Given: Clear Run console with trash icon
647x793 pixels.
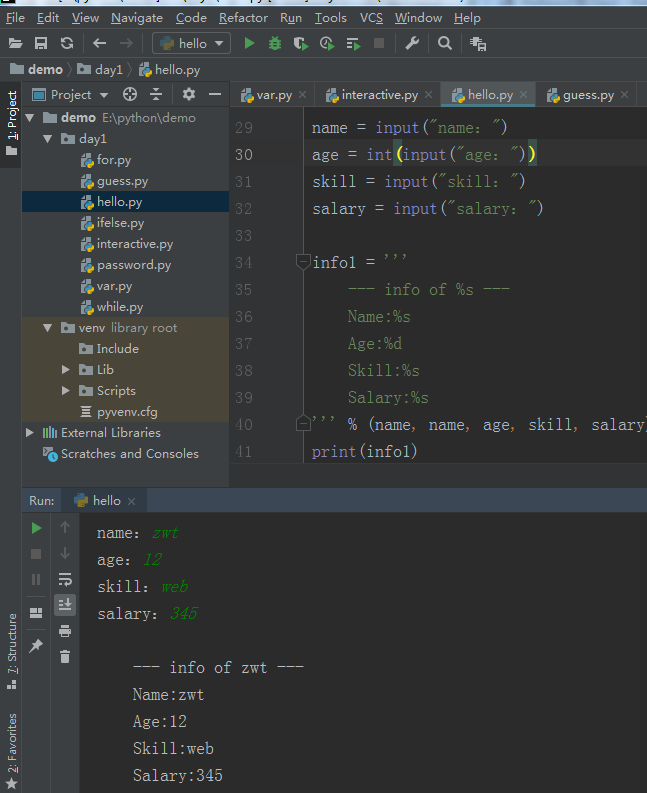Looking at the screenshot, I should click(65, 657).
